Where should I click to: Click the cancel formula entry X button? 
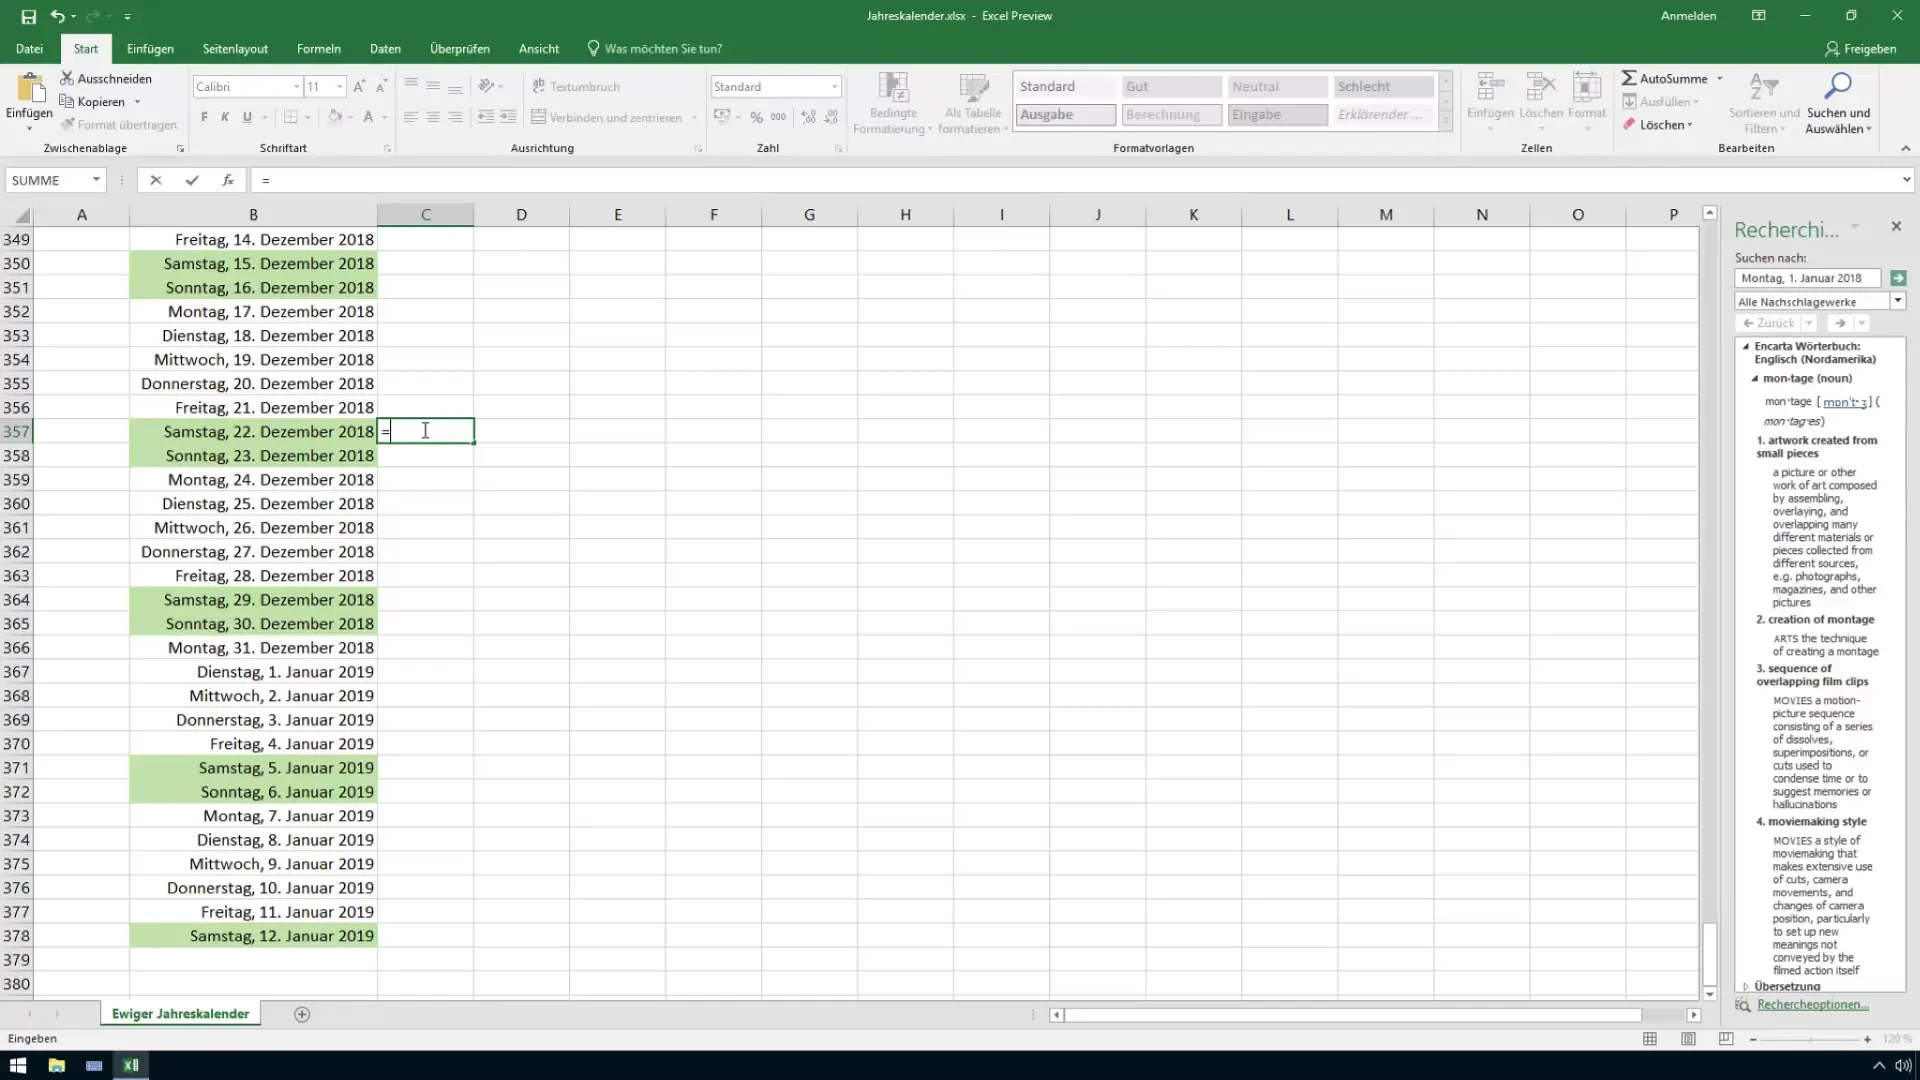(156, 179)
